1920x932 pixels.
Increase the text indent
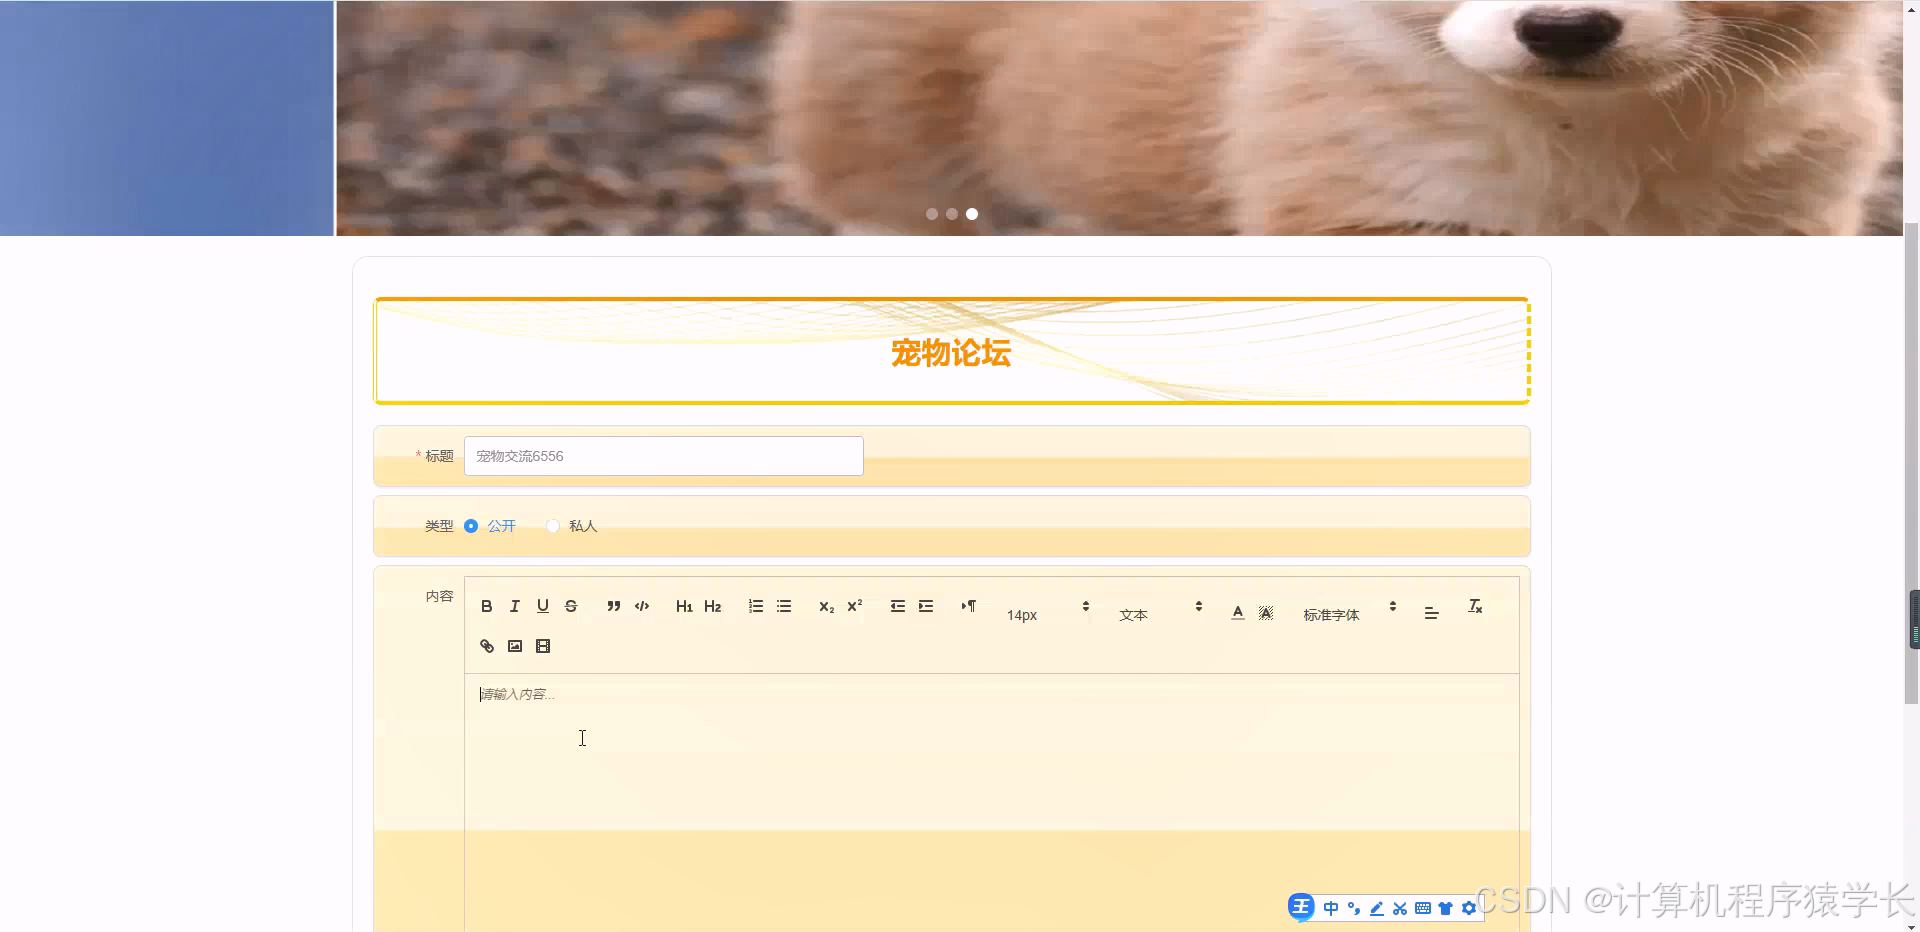pos(925,606)
